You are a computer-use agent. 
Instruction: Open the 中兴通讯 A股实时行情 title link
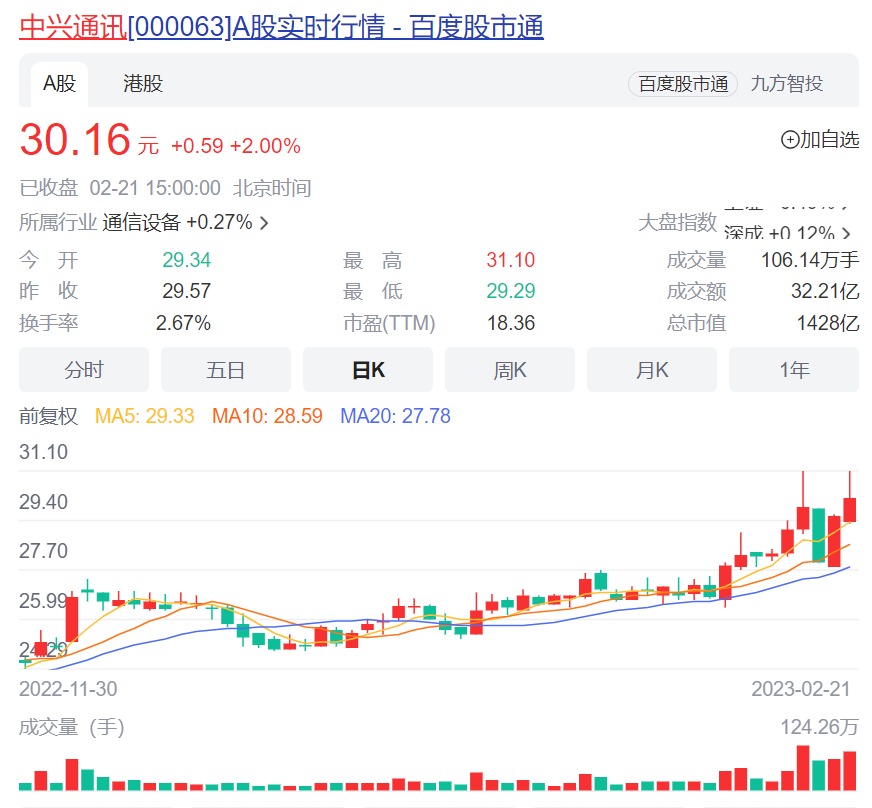coord(281,27)
